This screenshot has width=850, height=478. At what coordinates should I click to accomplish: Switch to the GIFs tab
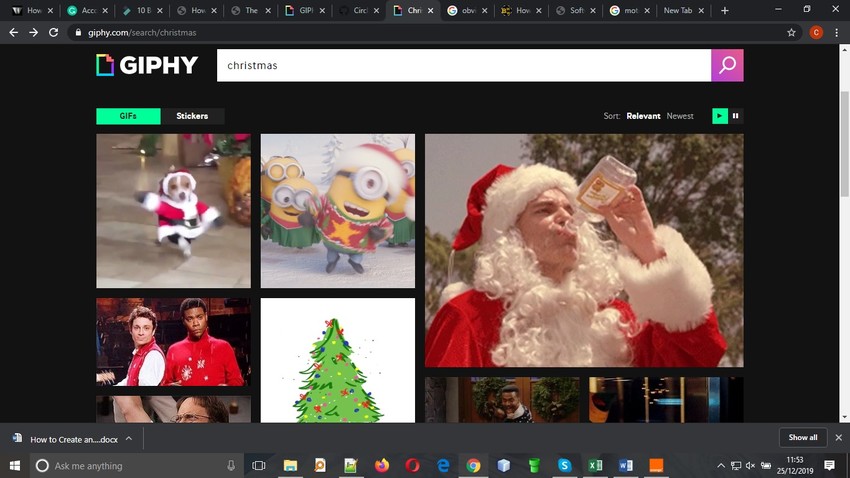click(x=128, y=116)
